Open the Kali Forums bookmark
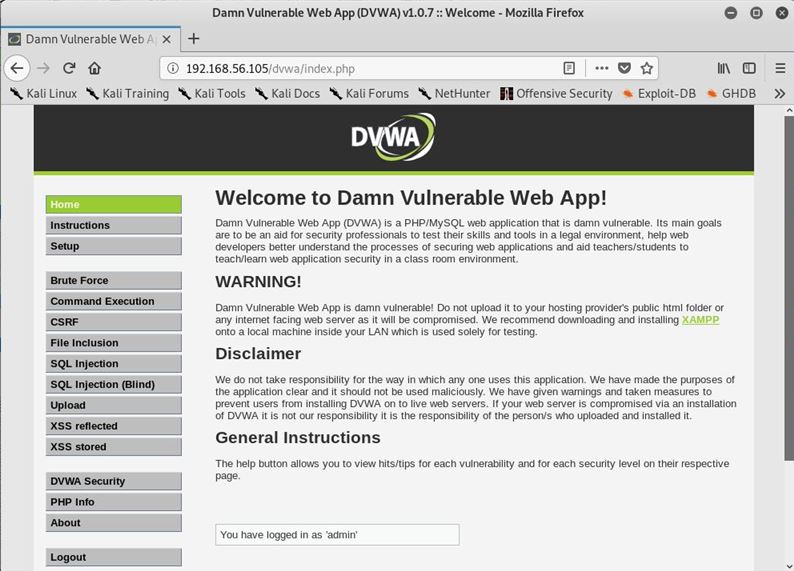 point(369,94)
